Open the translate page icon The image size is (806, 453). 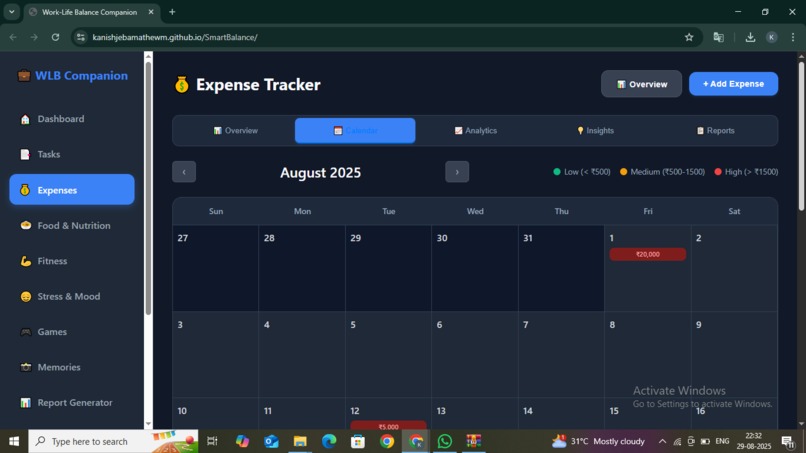click(x=719, y=37)
